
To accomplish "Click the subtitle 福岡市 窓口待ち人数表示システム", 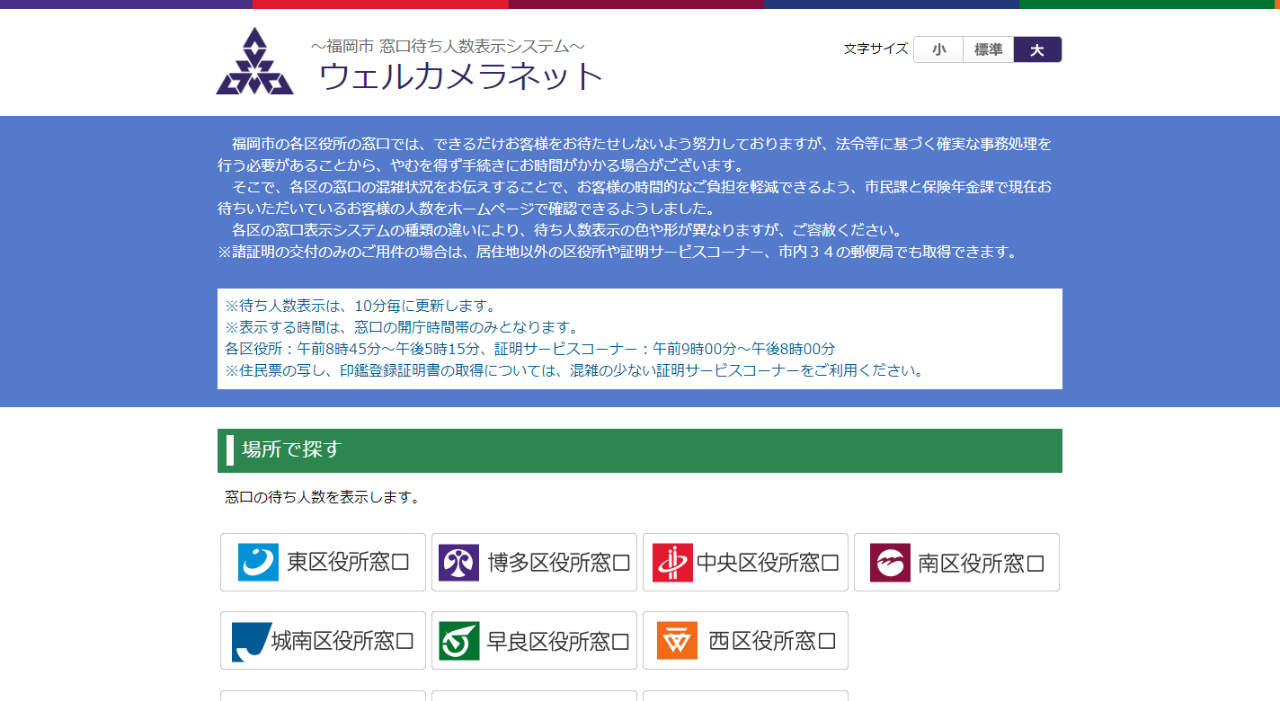I will click(x=448, y=46).
